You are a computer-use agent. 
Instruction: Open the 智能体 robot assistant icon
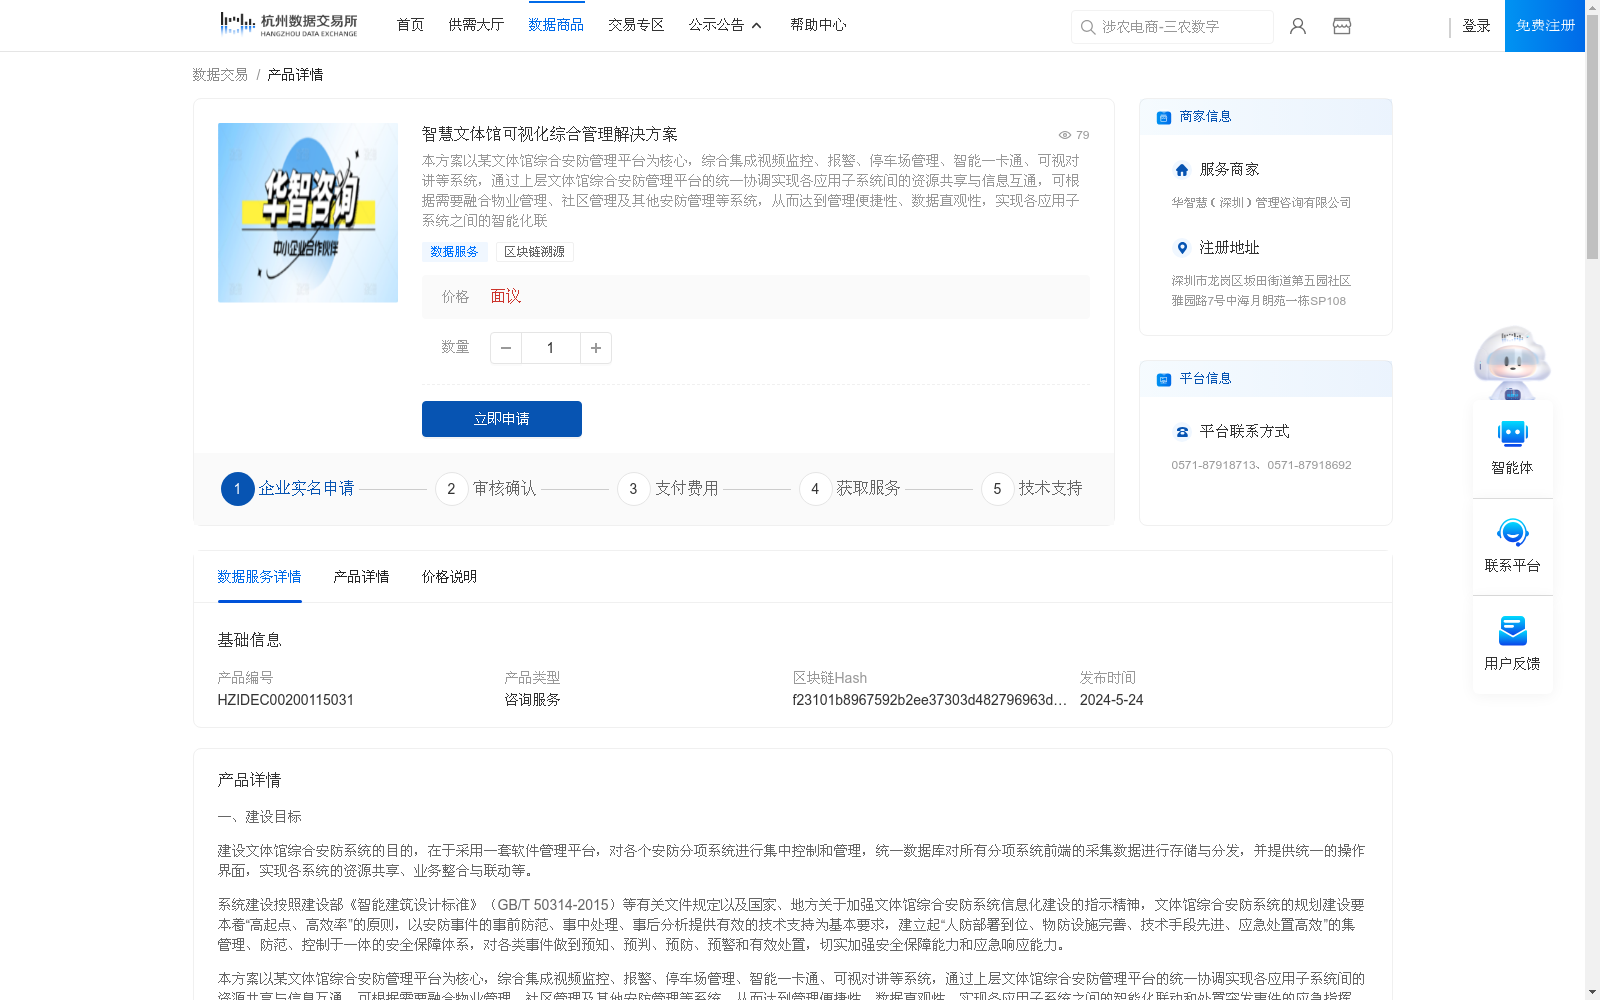coord(1512,434)
